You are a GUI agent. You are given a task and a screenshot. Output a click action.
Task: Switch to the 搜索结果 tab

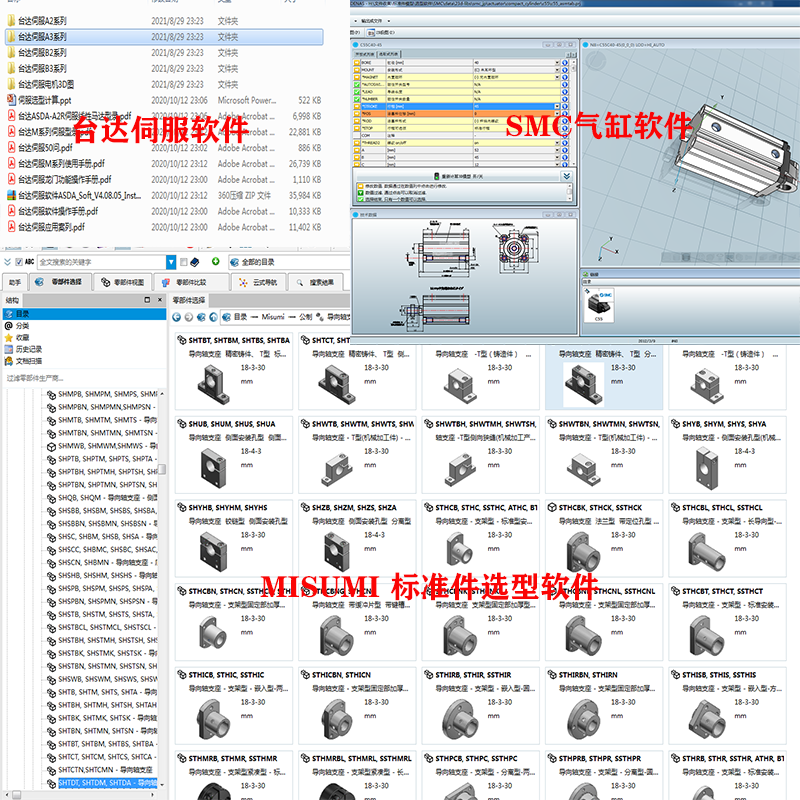pos(315,282)
